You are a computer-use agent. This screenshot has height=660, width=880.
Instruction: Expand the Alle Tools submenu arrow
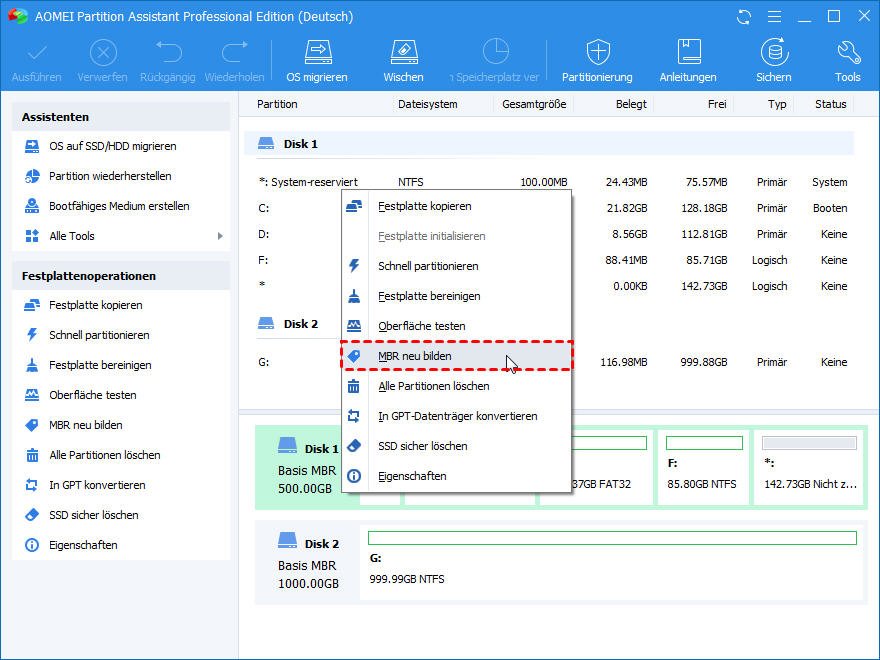coord(220,236)
